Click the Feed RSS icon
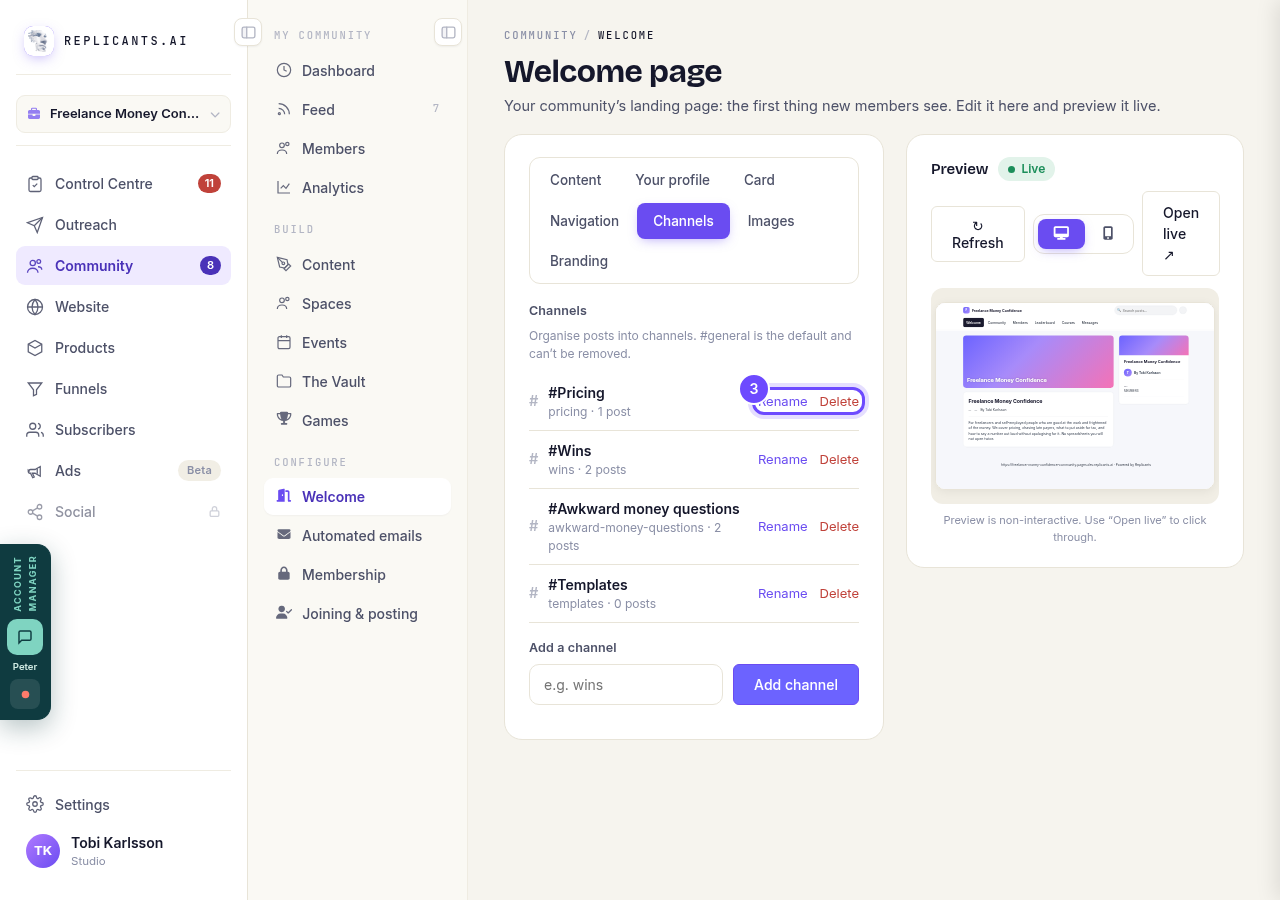 tap(284, 110)
